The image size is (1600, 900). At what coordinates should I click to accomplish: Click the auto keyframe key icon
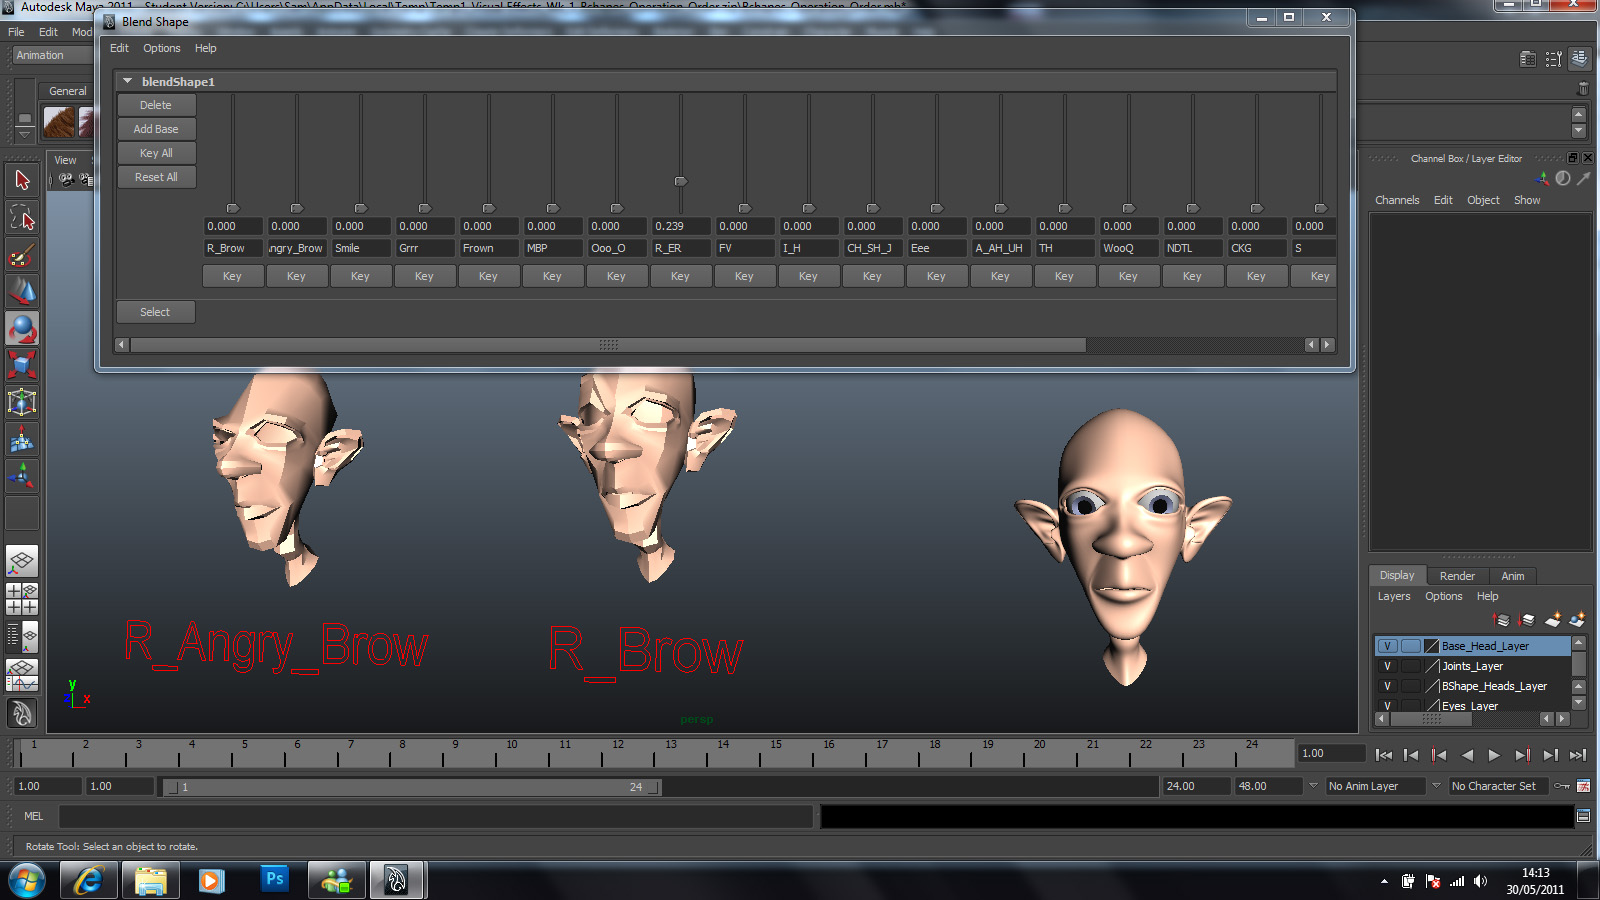1562,786
